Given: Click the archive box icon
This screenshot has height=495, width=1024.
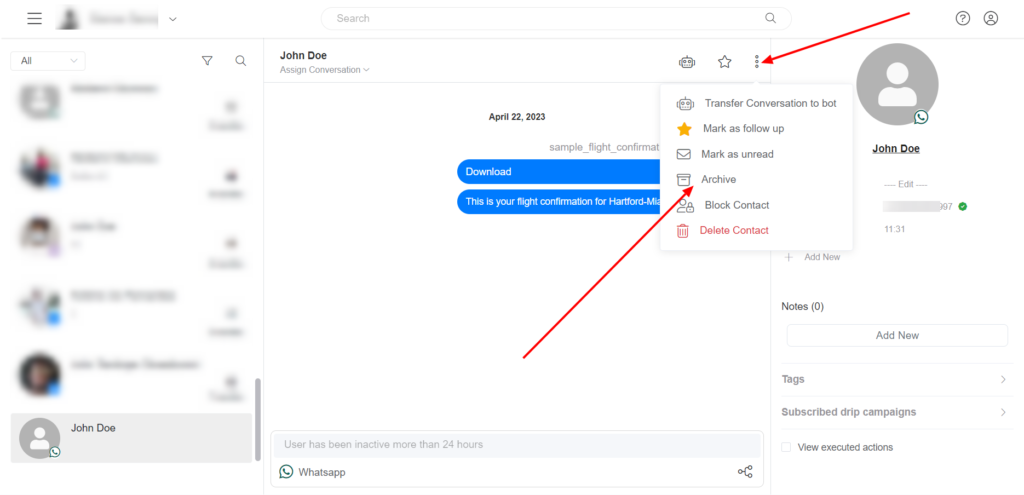Looking at the screenshot, I should pos(683,180).
